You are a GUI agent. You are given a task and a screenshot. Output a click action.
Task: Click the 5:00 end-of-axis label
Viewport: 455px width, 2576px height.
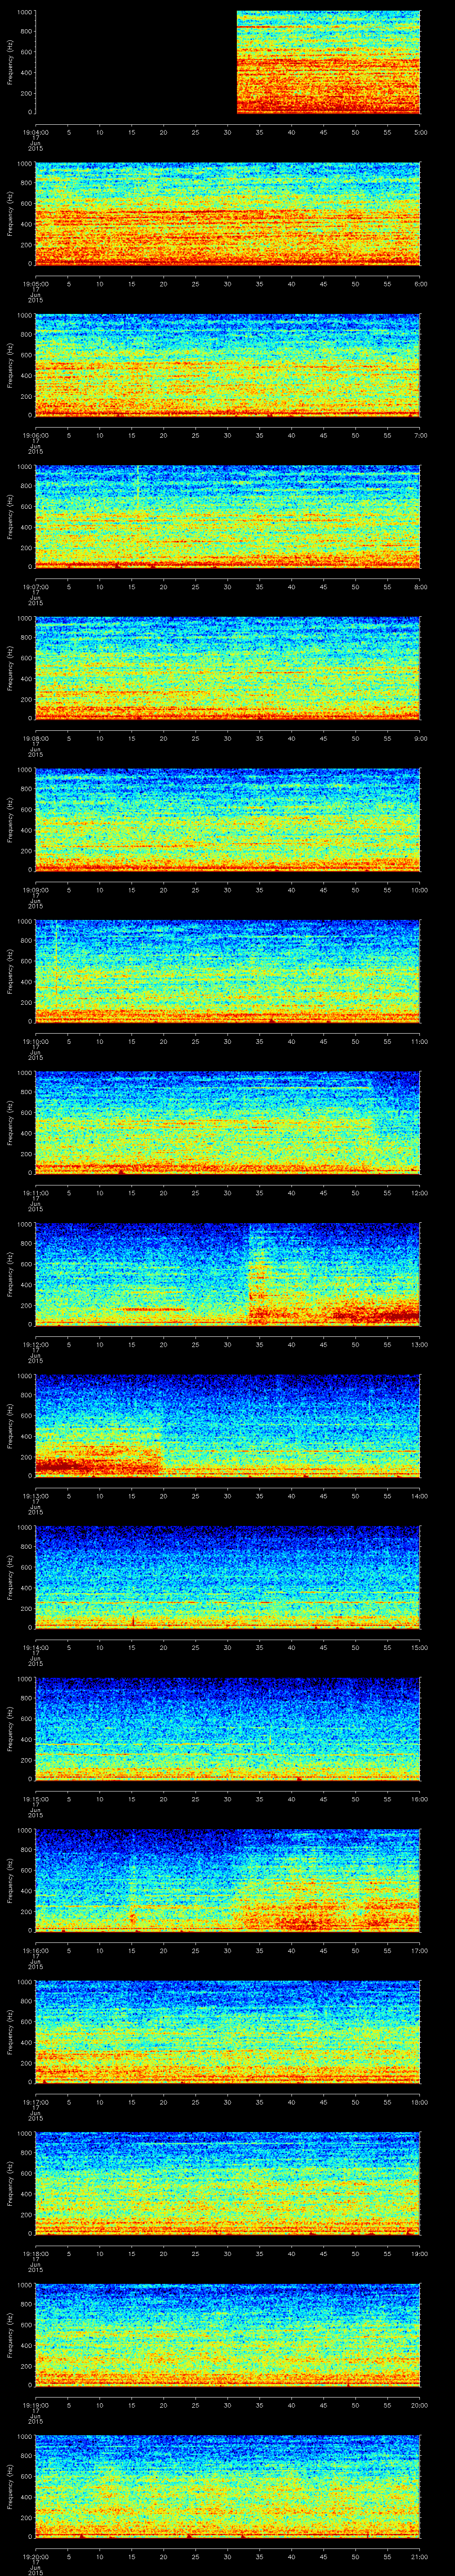tap(420, 131)
